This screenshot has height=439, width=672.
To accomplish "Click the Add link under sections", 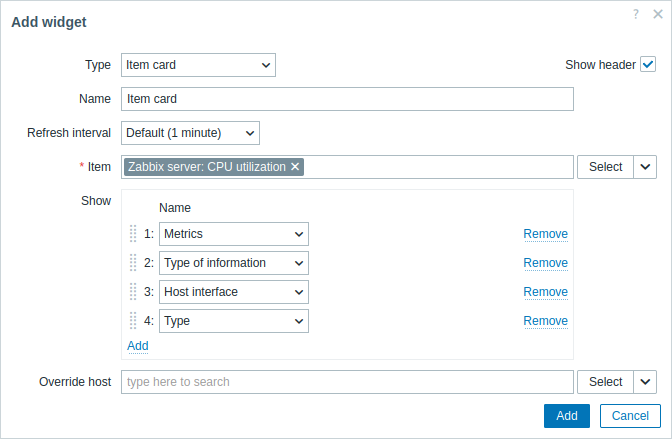I will (x=138, y=346).
